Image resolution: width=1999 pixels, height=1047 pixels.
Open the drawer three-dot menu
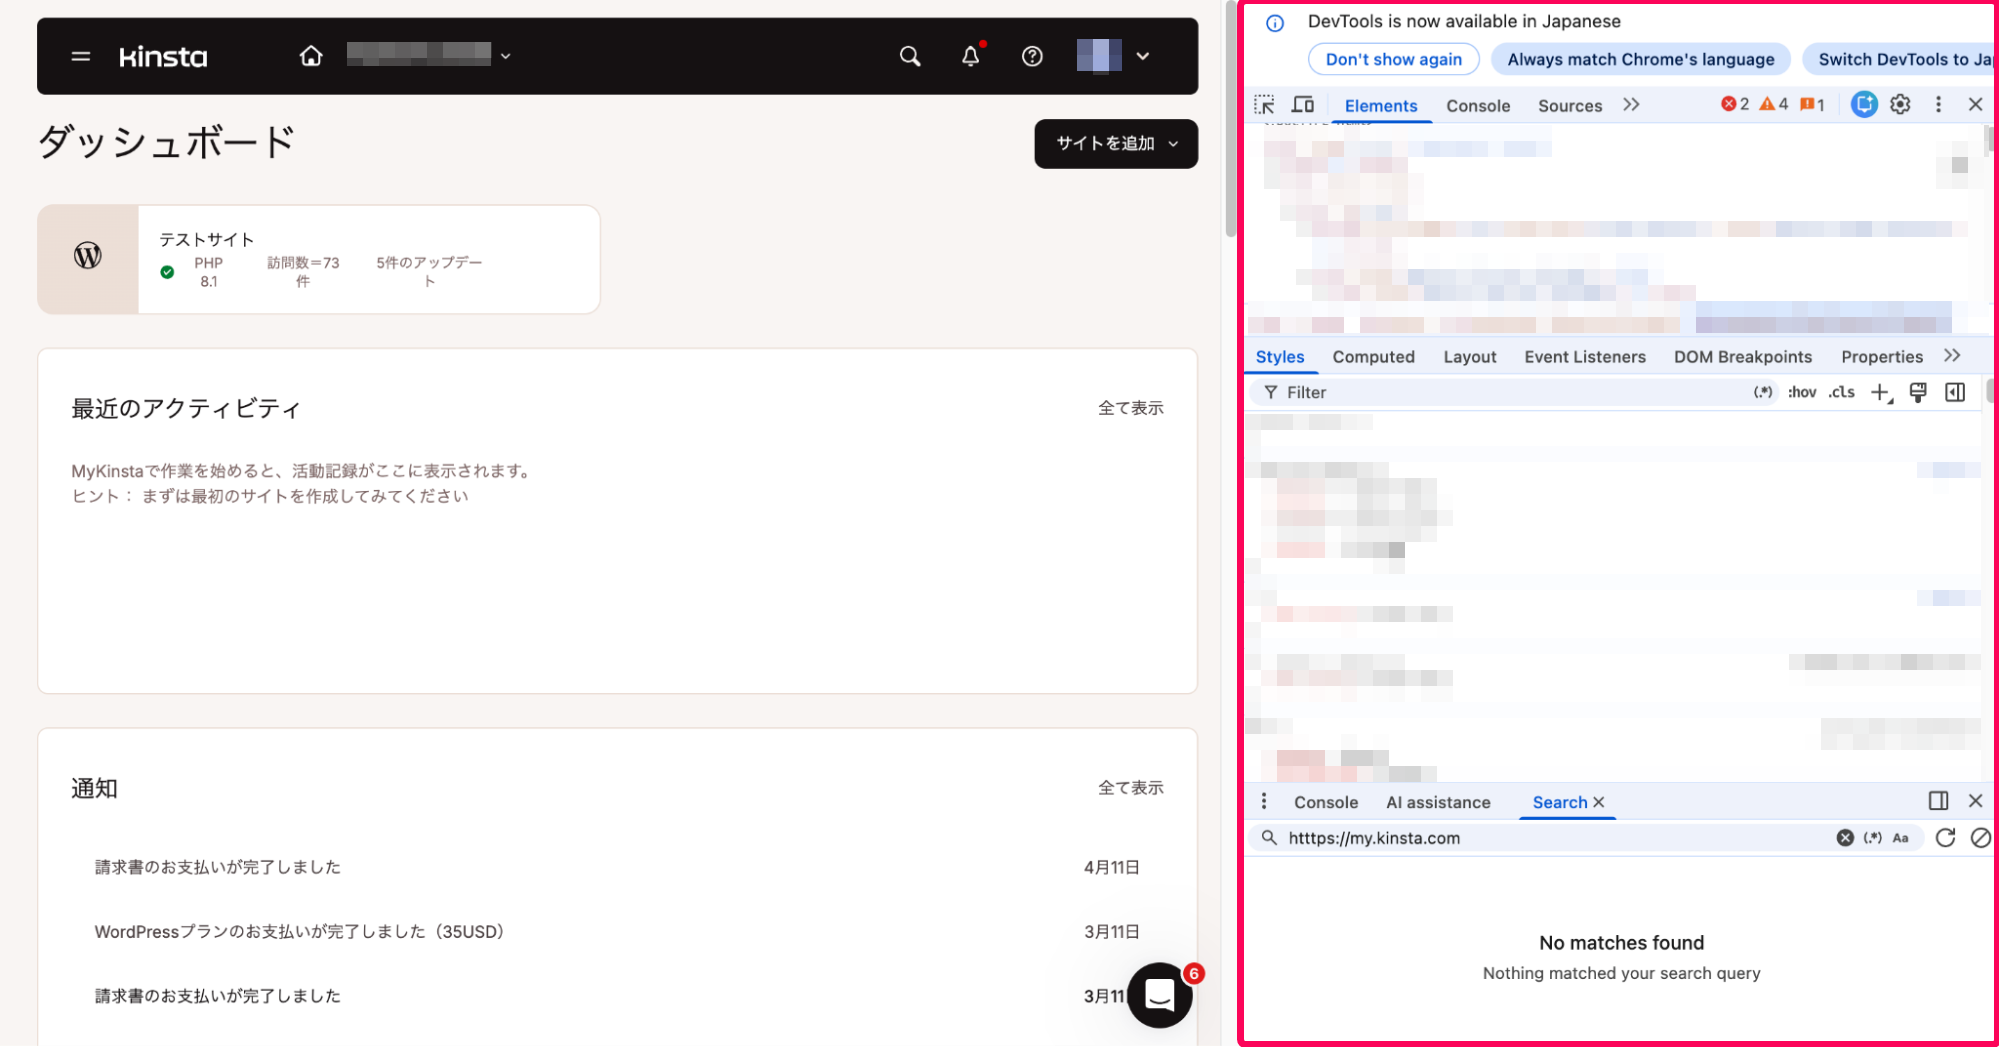click(1264, 801)
